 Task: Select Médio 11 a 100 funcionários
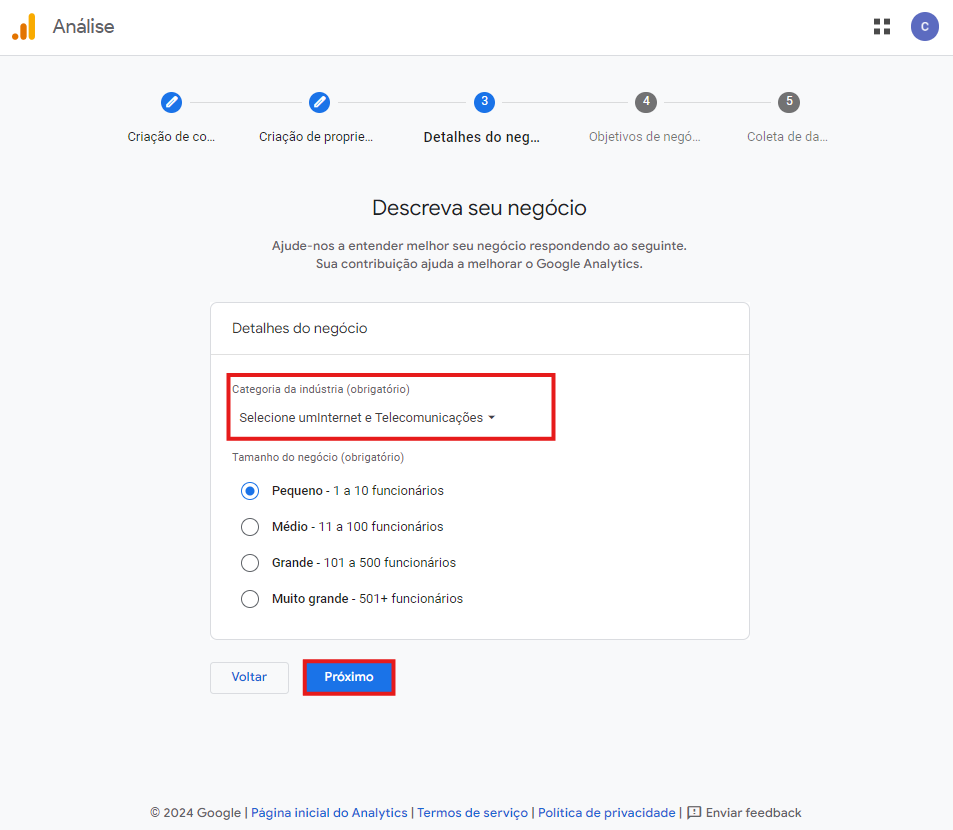click(x=250, y=527)
